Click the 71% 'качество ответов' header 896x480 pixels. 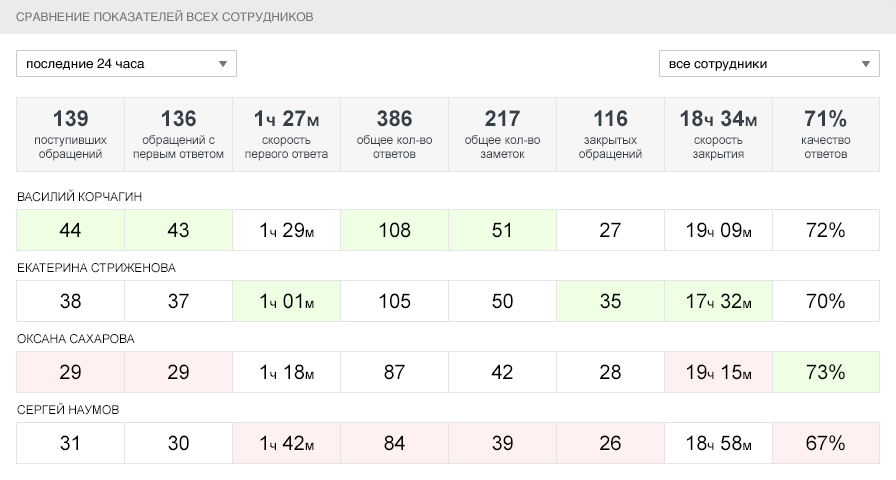(x=826, y=134)
